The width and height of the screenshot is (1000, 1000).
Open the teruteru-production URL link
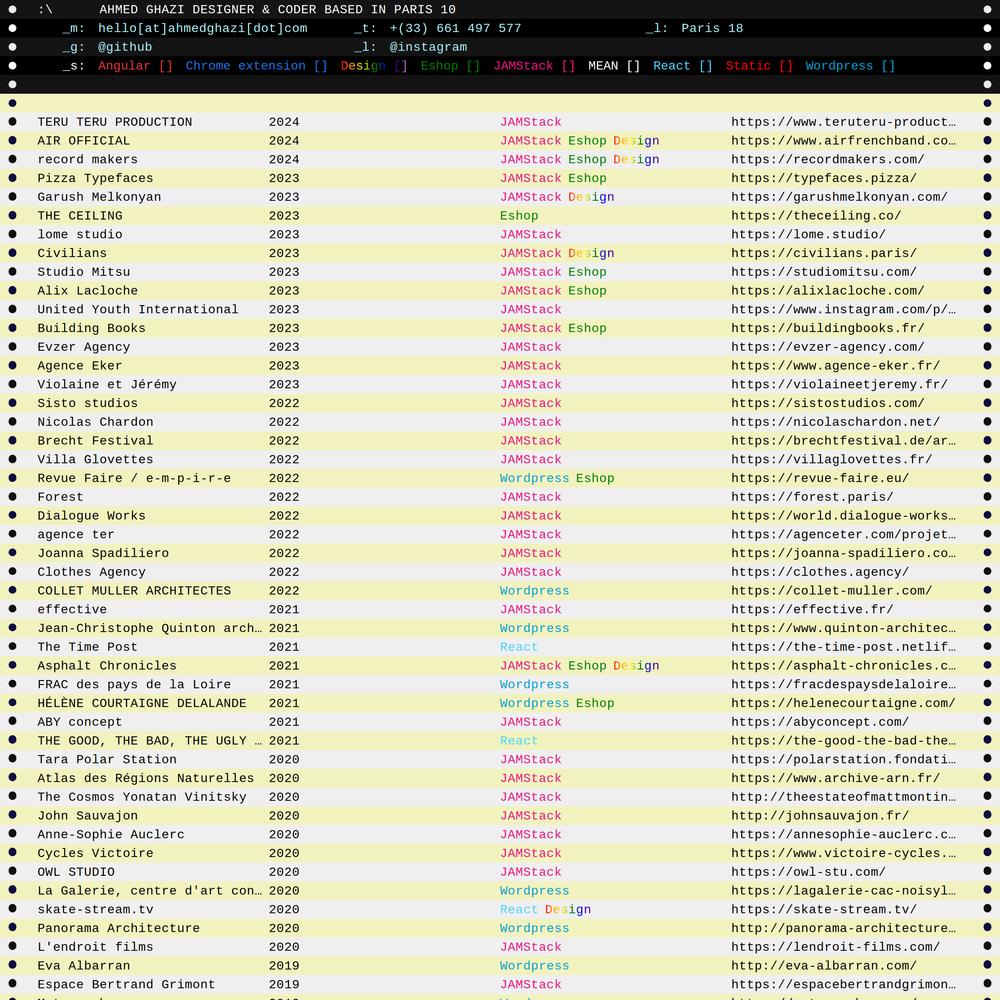point(843,122)
